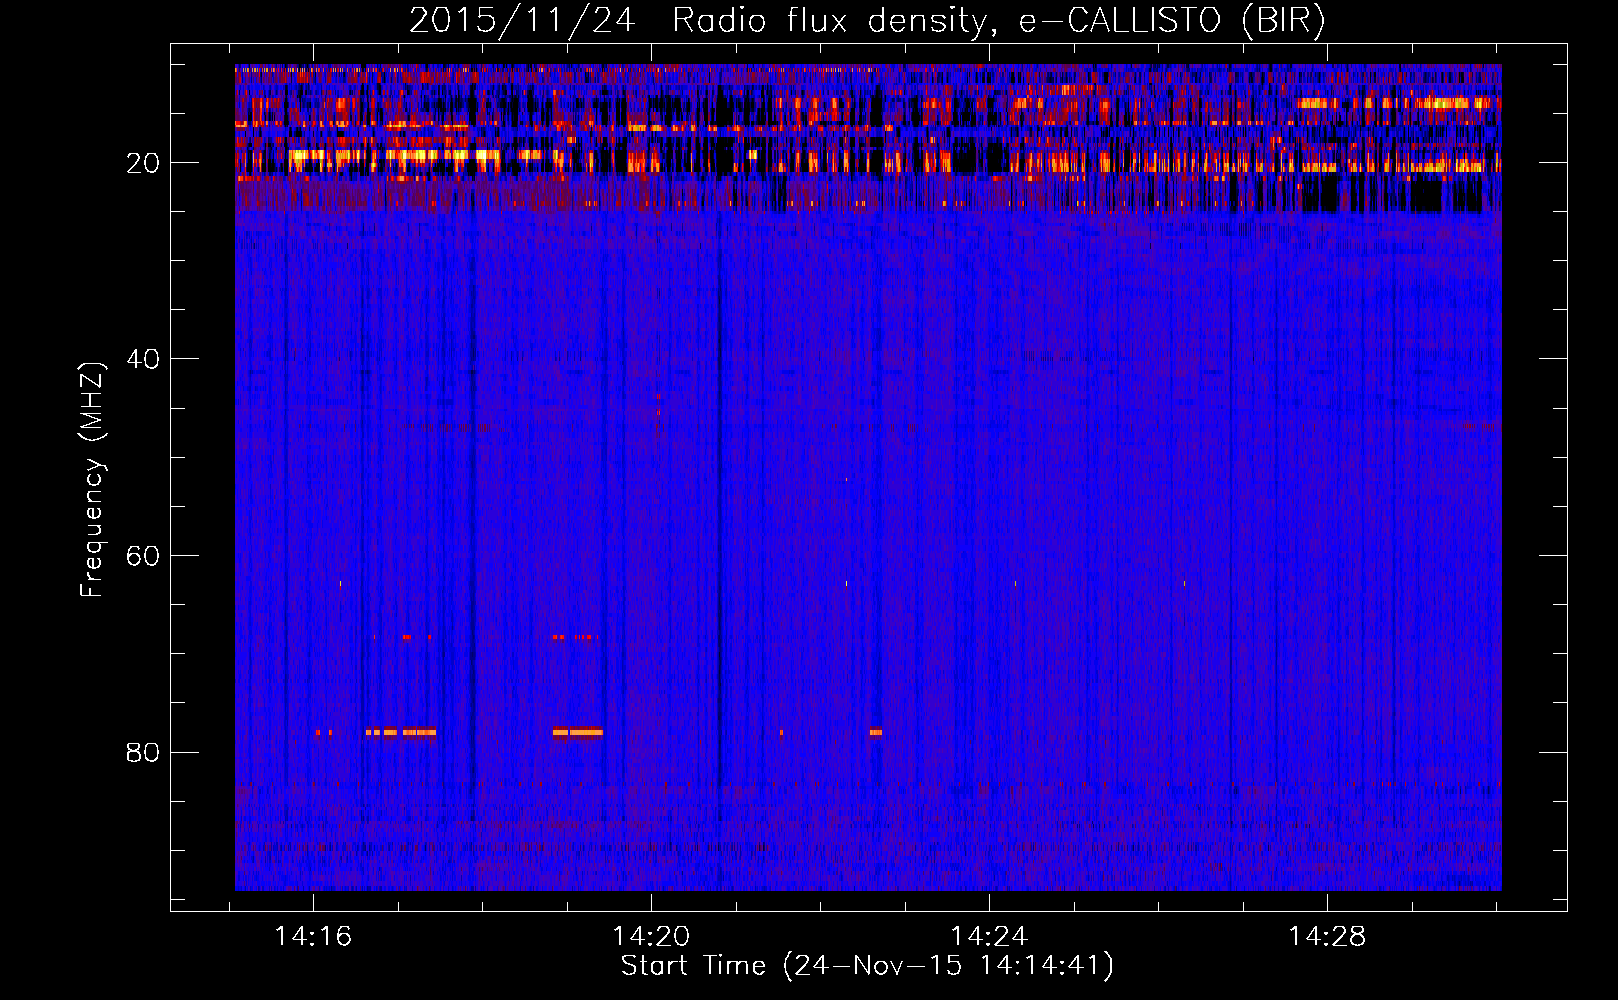Viewport: 1618px width, 1000px height.
Task: Click the 14:16 time tick label
Action: coord(313,937)
